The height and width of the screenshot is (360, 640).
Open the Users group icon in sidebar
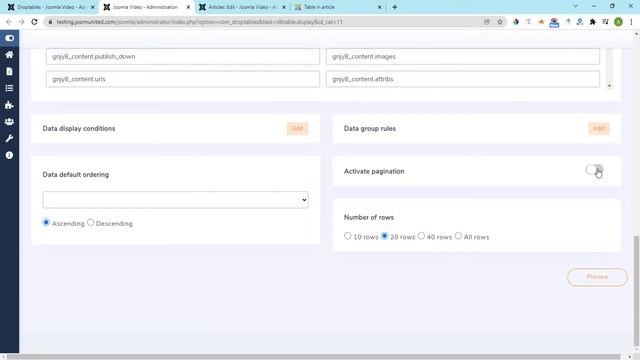tap(9, 122)
